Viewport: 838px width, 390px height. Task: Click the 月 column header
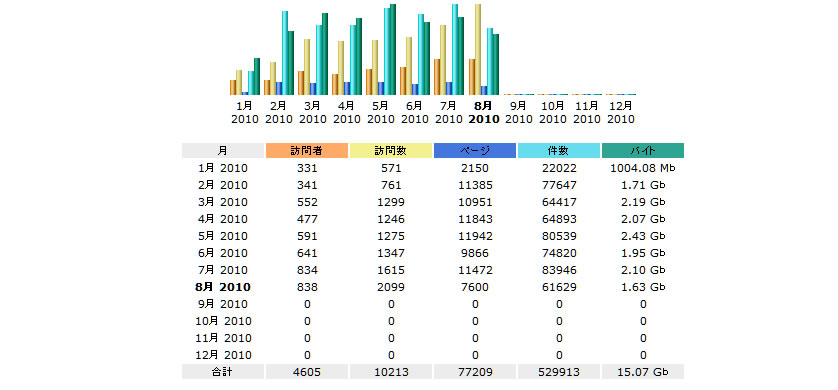(223, 151)
